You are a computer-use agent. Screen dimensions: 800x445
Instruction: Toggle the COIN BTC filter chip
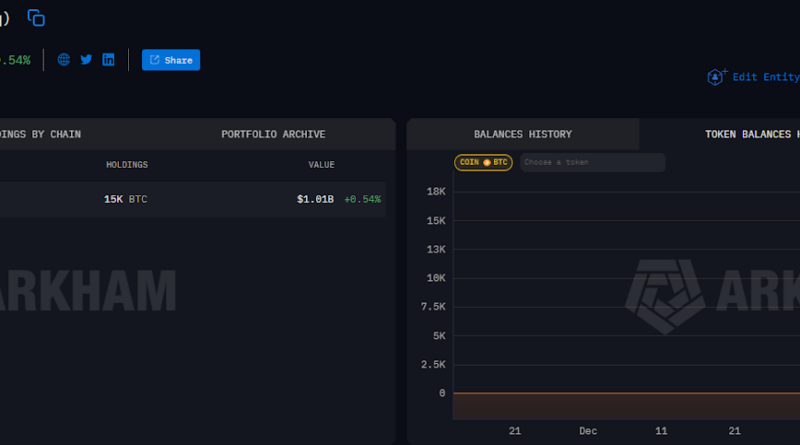pyautogui.click(x=483, y=162)
